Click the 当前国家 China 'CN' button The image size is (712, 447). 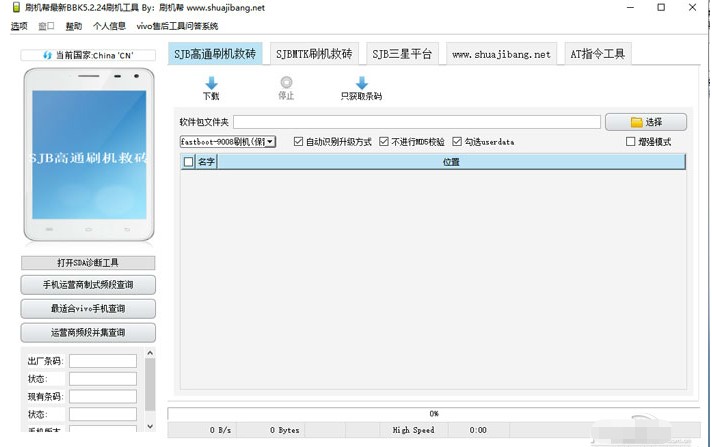[x=88, y=55]
